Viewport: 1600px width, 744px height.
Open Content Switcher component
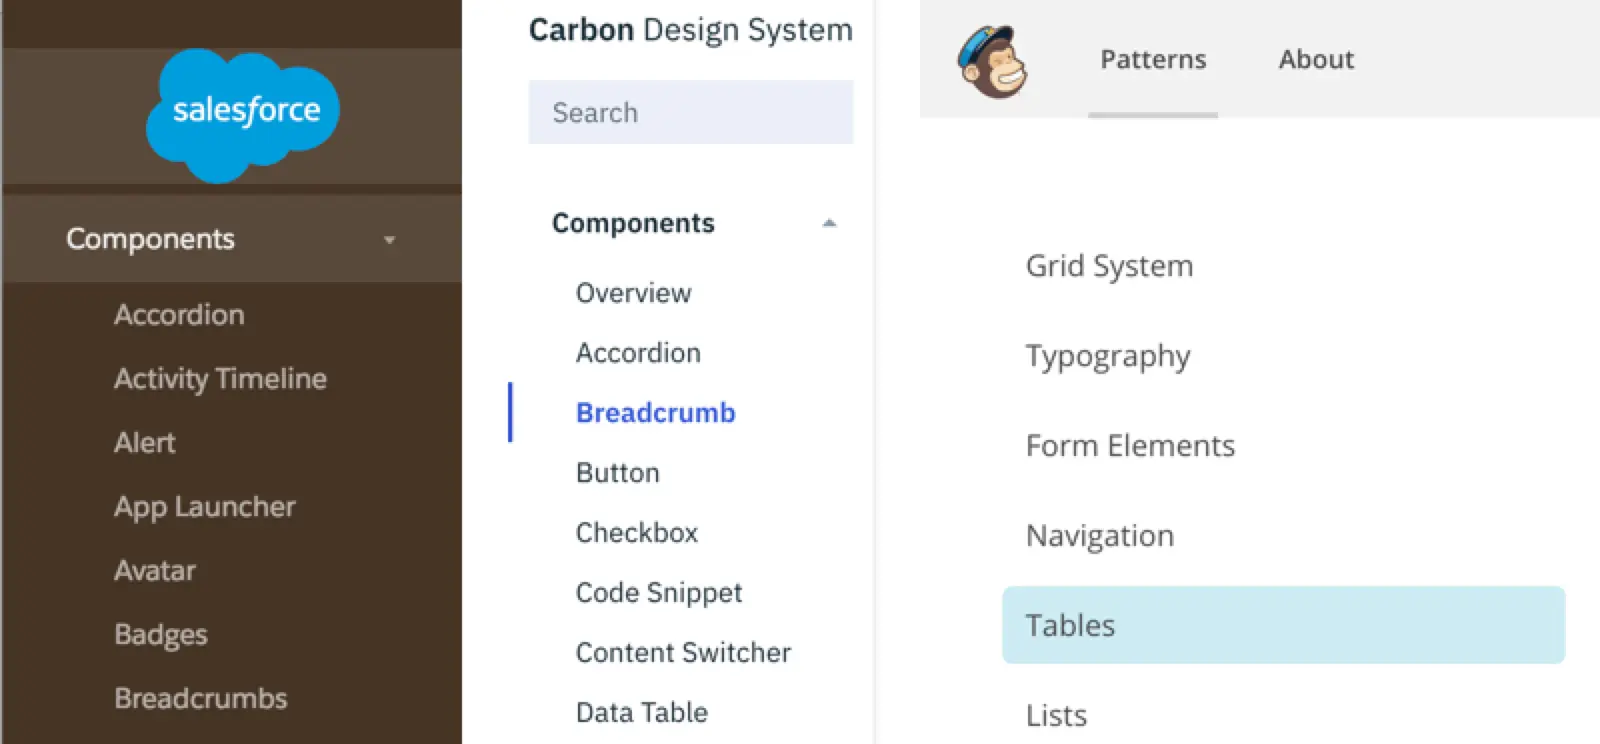point(683,653)
